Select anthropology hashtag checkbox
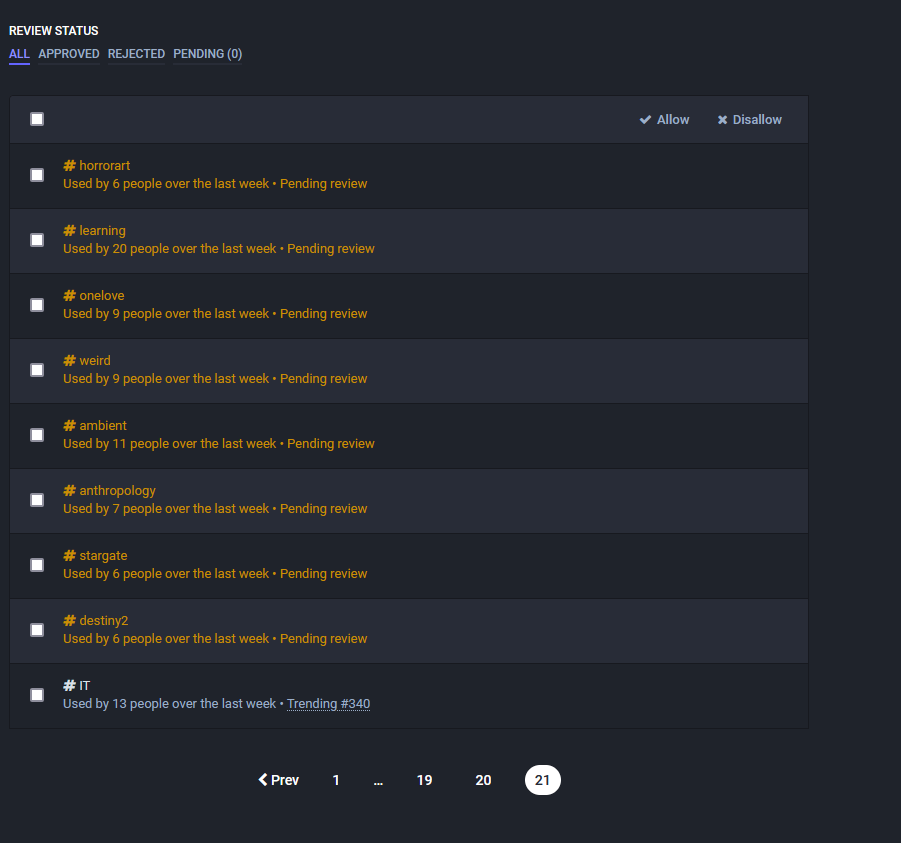The height and width of the screenshot is (843, 901). 37,499
